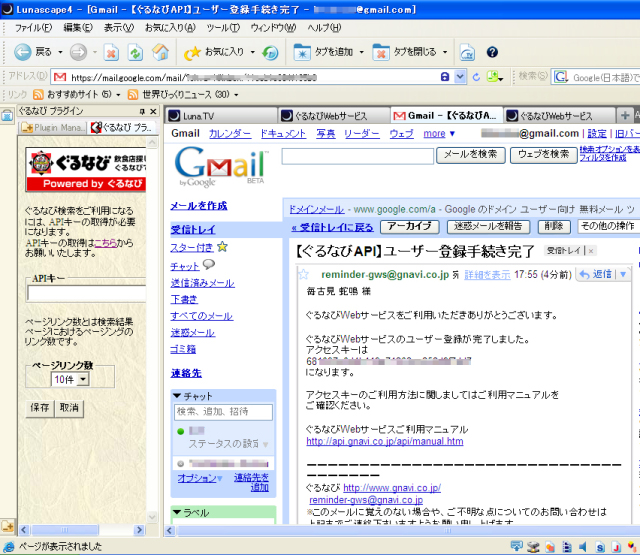The image size is (640, 555).
Task: Click the 迷惑メールを報告 button
Action: [488, 226]
